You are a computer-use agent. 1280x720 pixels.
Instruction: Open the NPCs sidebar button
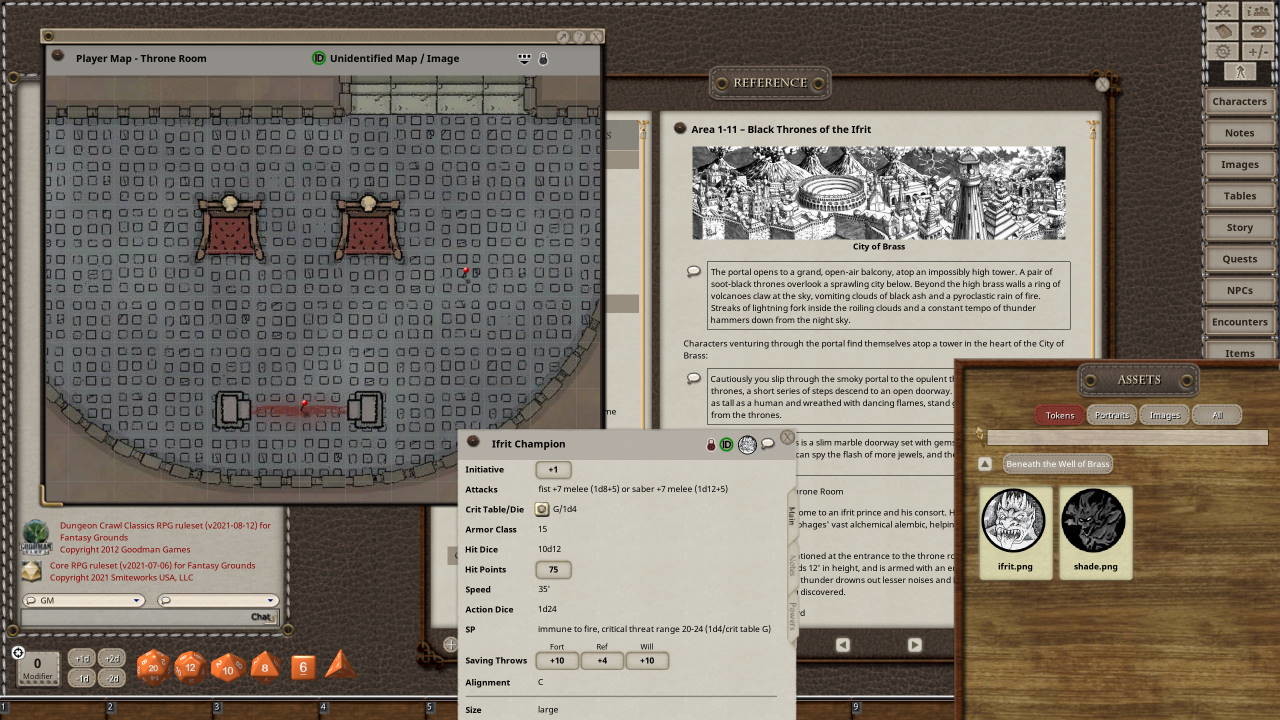pos(1239,290)
